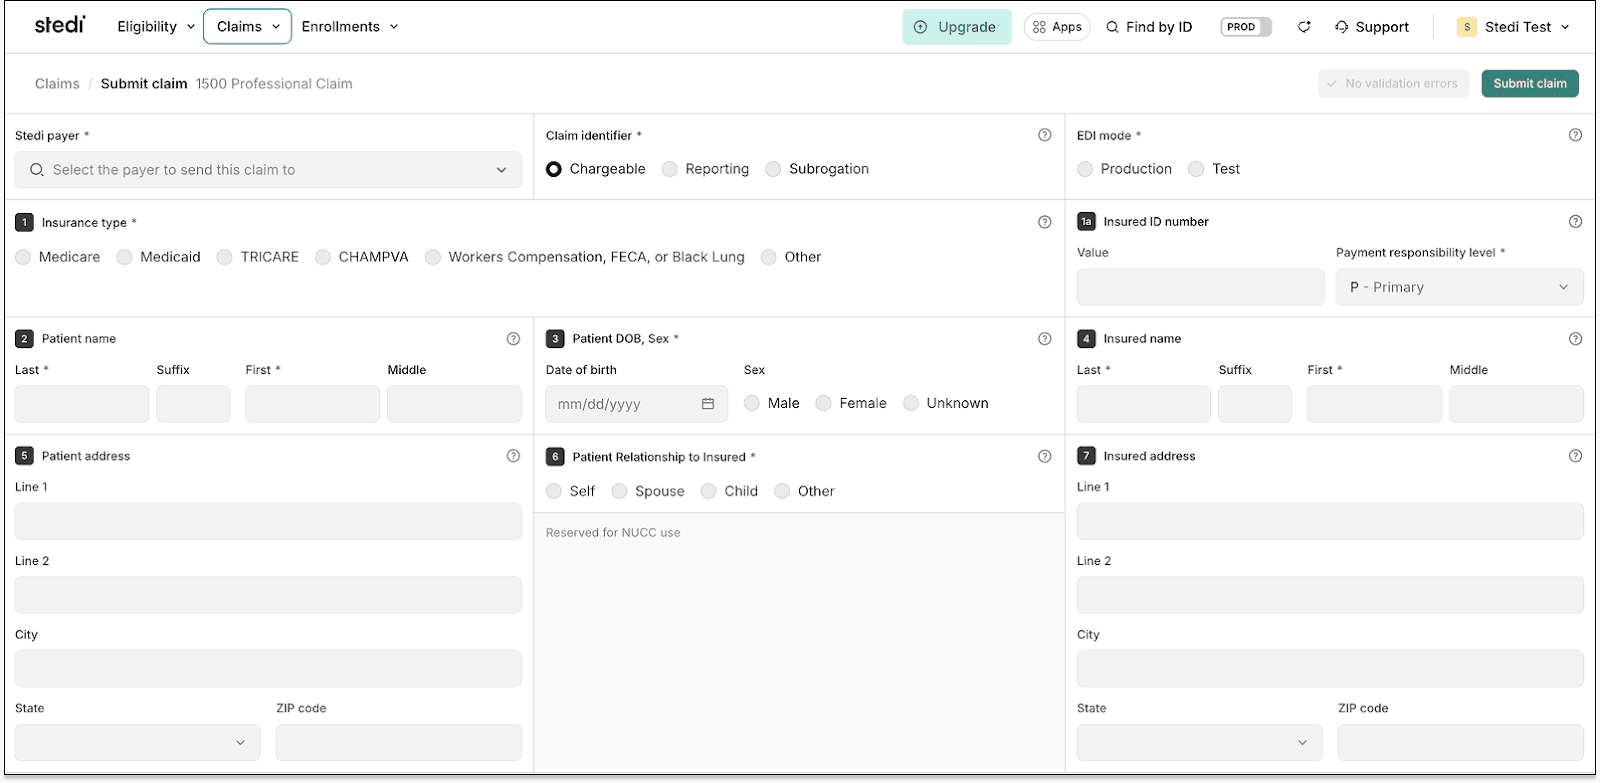This screenshot has height=783, width=1600.
Task: Choose Workers Compensation, FECA, or Black Lung
Action: tap(433, 257)
